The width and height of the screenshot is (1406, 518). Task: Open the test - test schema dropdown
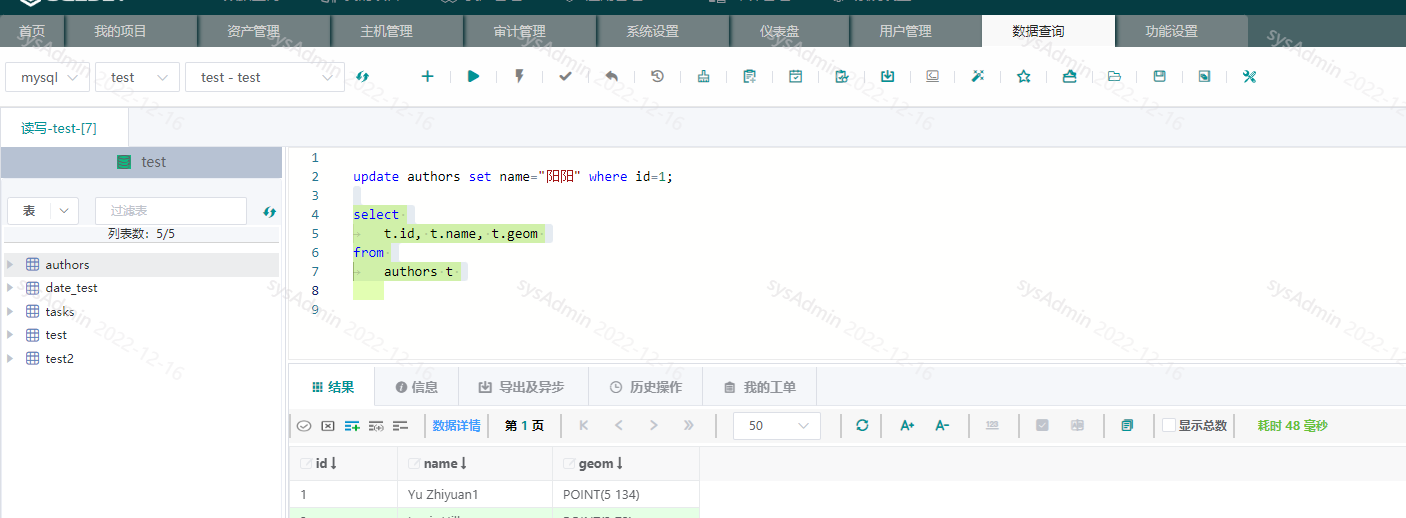pyautogui.click(x=265, y=77)
